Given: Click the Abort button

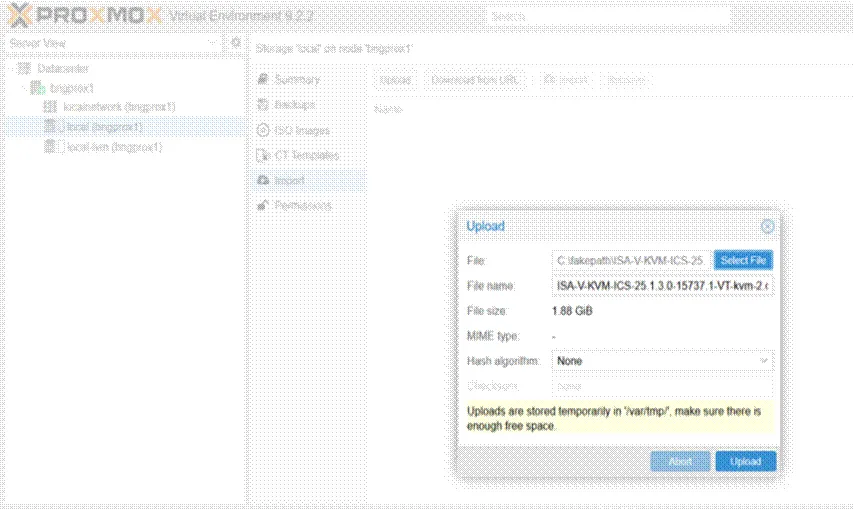Looking at the screenshot, I should [680, 462].
